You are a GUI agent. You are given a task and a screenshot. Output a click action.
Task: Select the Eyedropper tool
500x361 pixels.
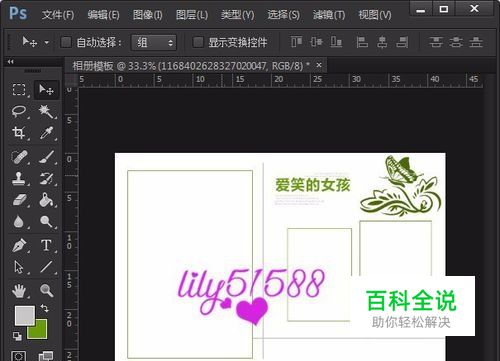[46, 133]
